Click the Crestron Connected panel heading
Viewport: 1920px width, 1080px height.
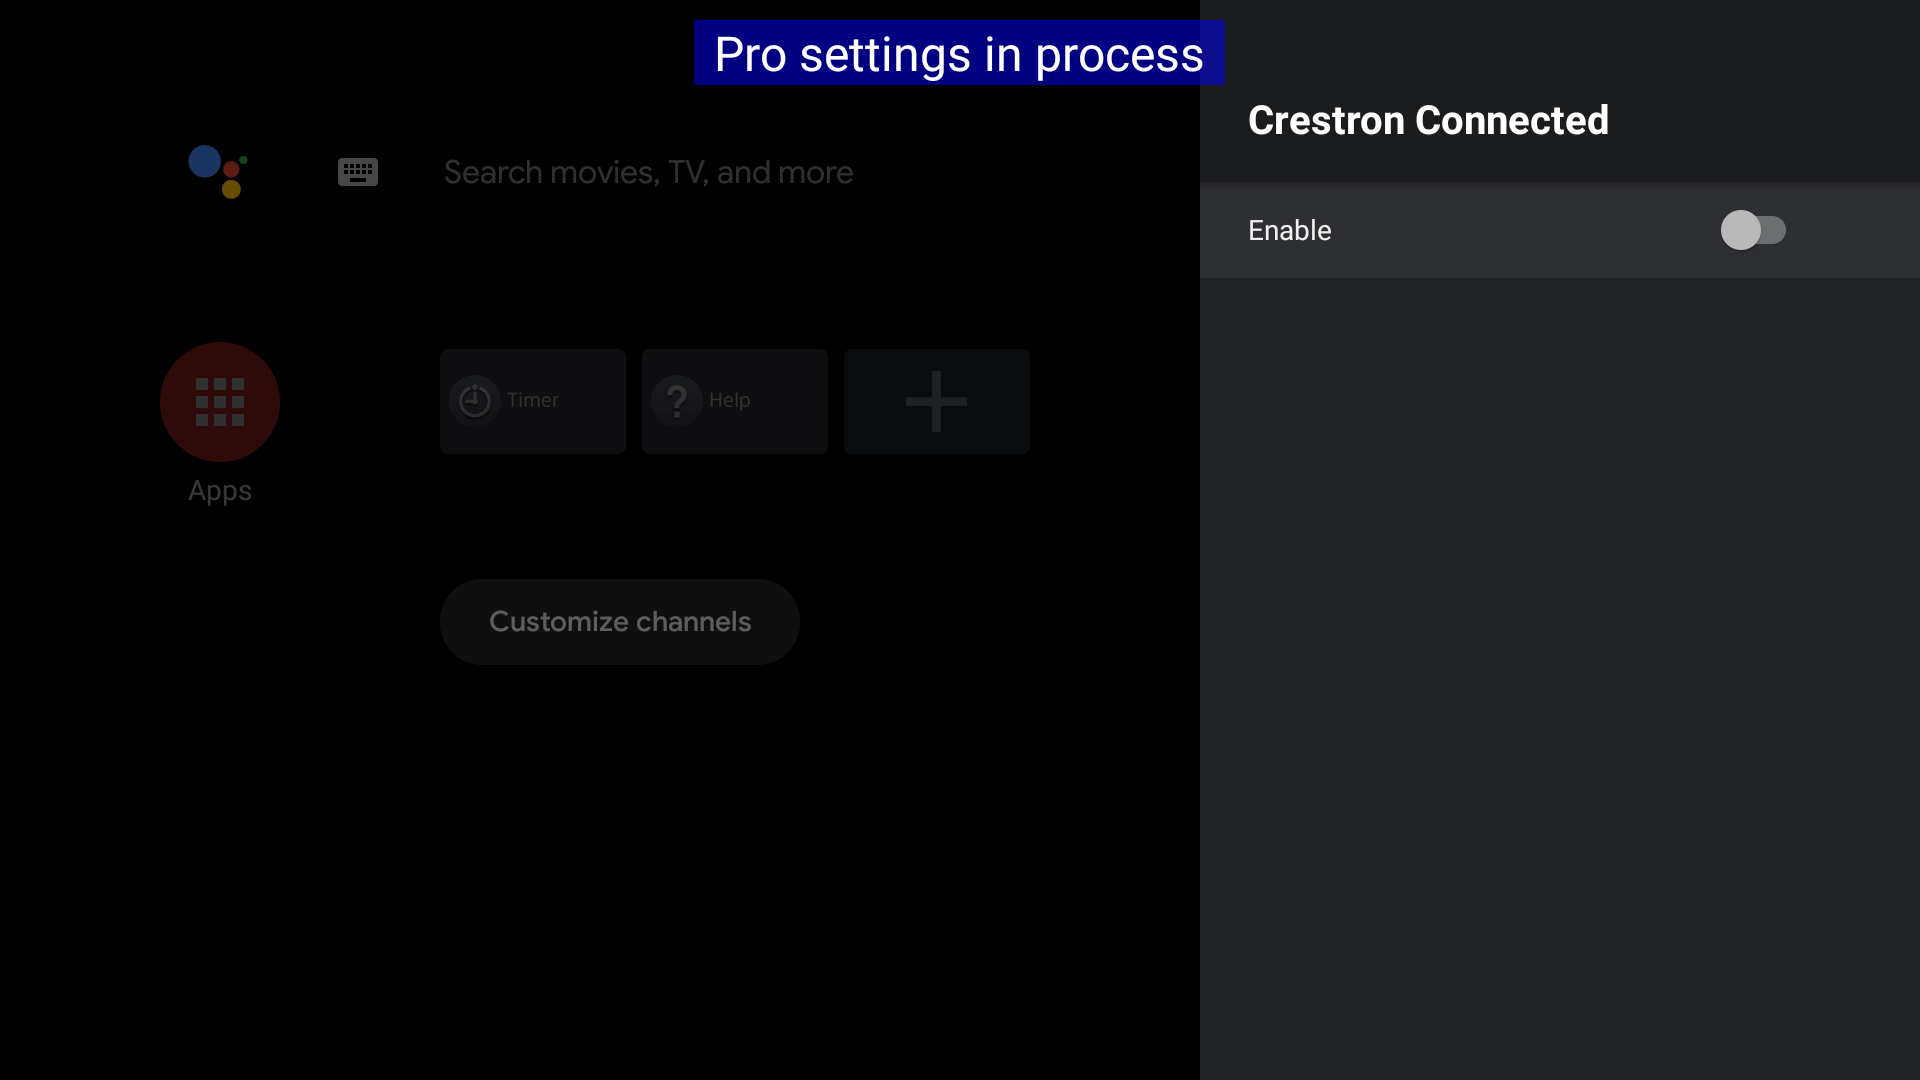tap(1428, 121)
